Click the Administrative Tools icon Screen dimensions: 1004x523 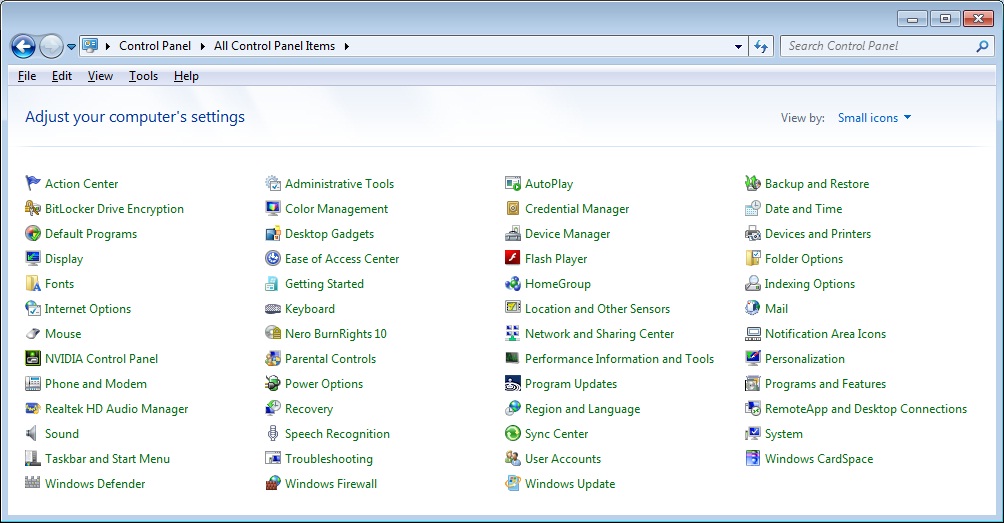pyautogui.click(x=273, y=184)
